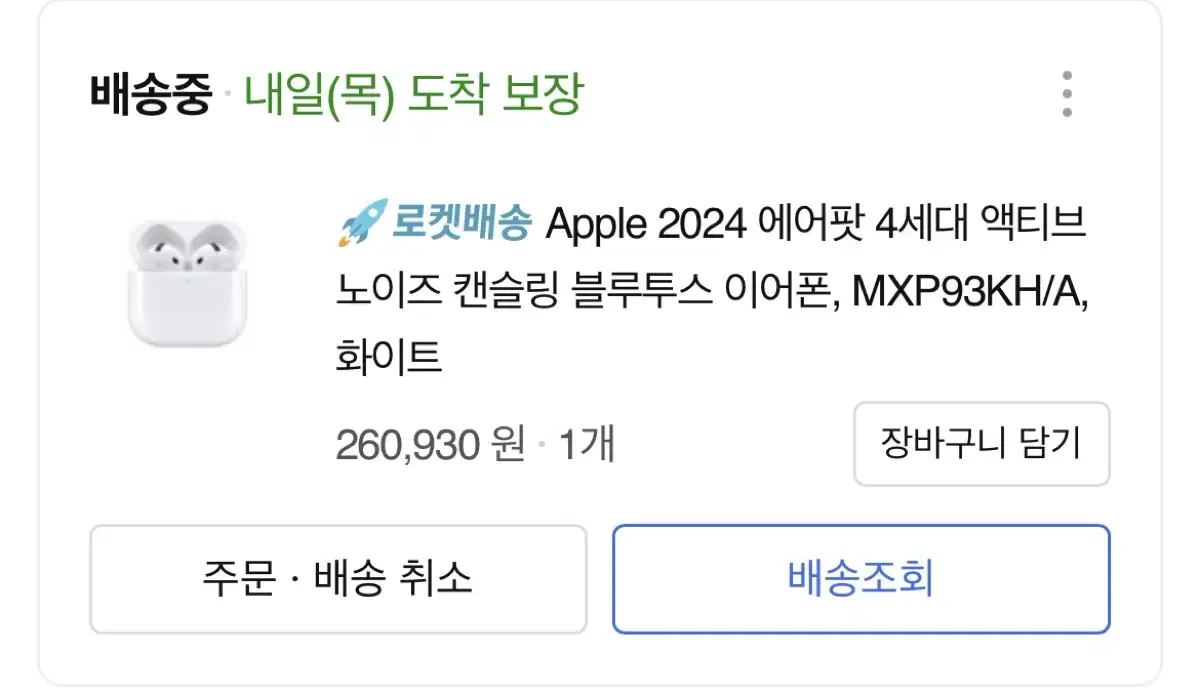Select 주문 · 배송 취소 button

[338, 579]
